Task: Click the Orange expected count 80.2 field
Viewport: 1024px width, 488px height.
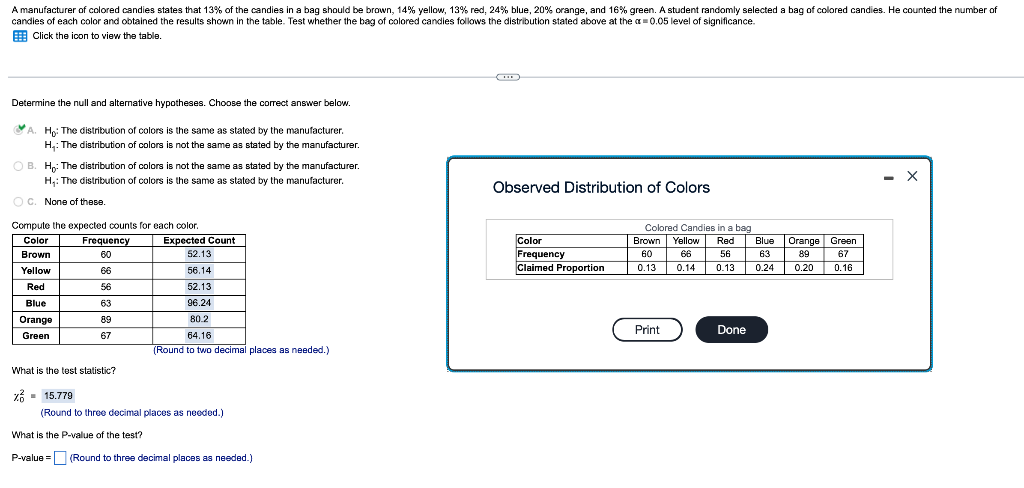Action: (x=199, y=319)
